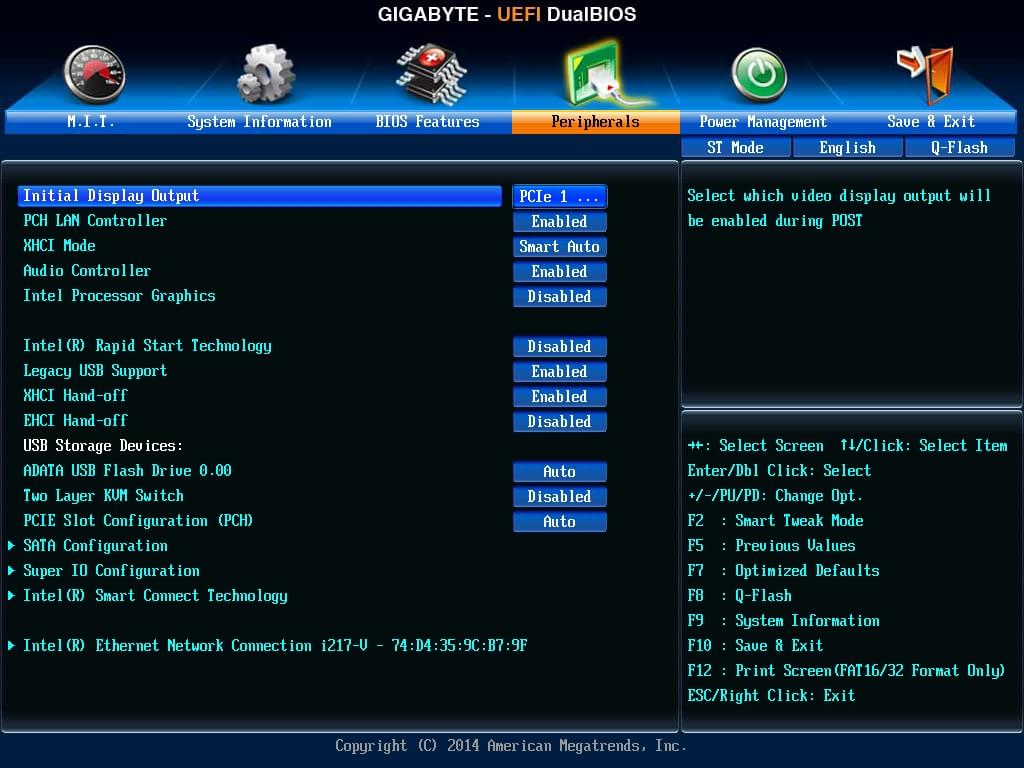Click the Power Management green power icon
1024x768 pixels.
pos(758,74)
